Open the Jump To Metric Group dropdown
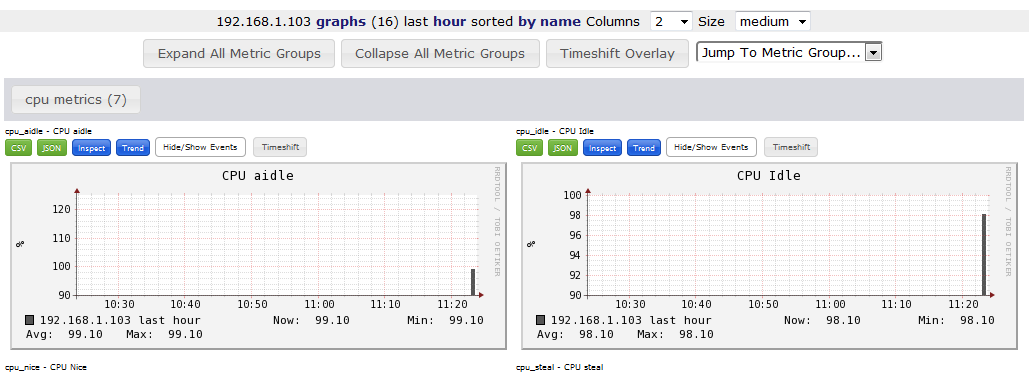 tap(789, 53)
